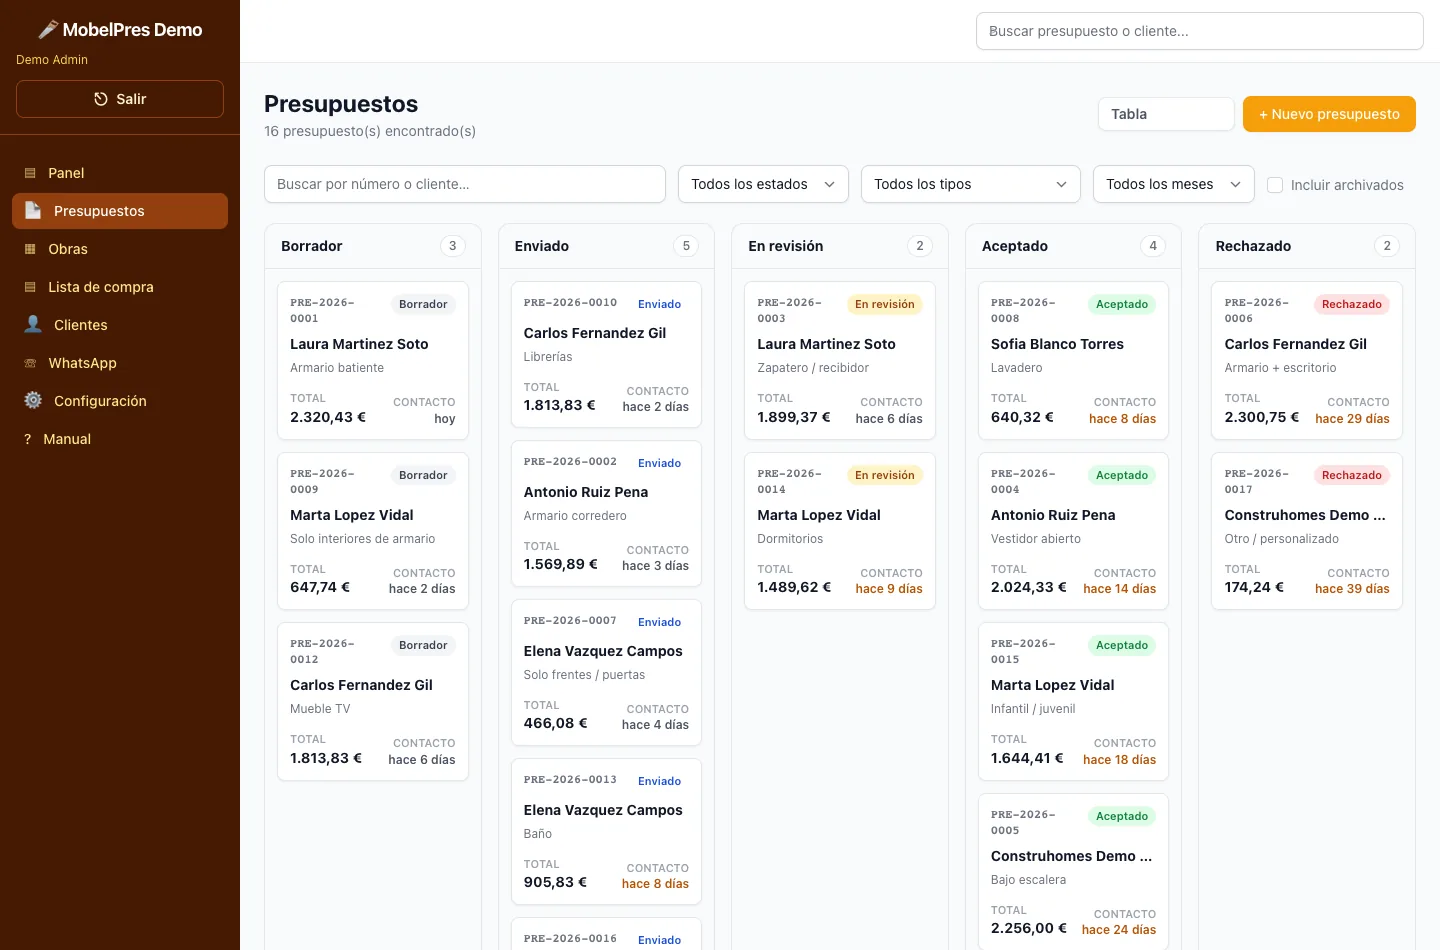Open the PRE-2026-0010 Carlos Fernandez Gil card
Image resolution: width=1440 pixels, height=950 pixels.
coord(606,355)
